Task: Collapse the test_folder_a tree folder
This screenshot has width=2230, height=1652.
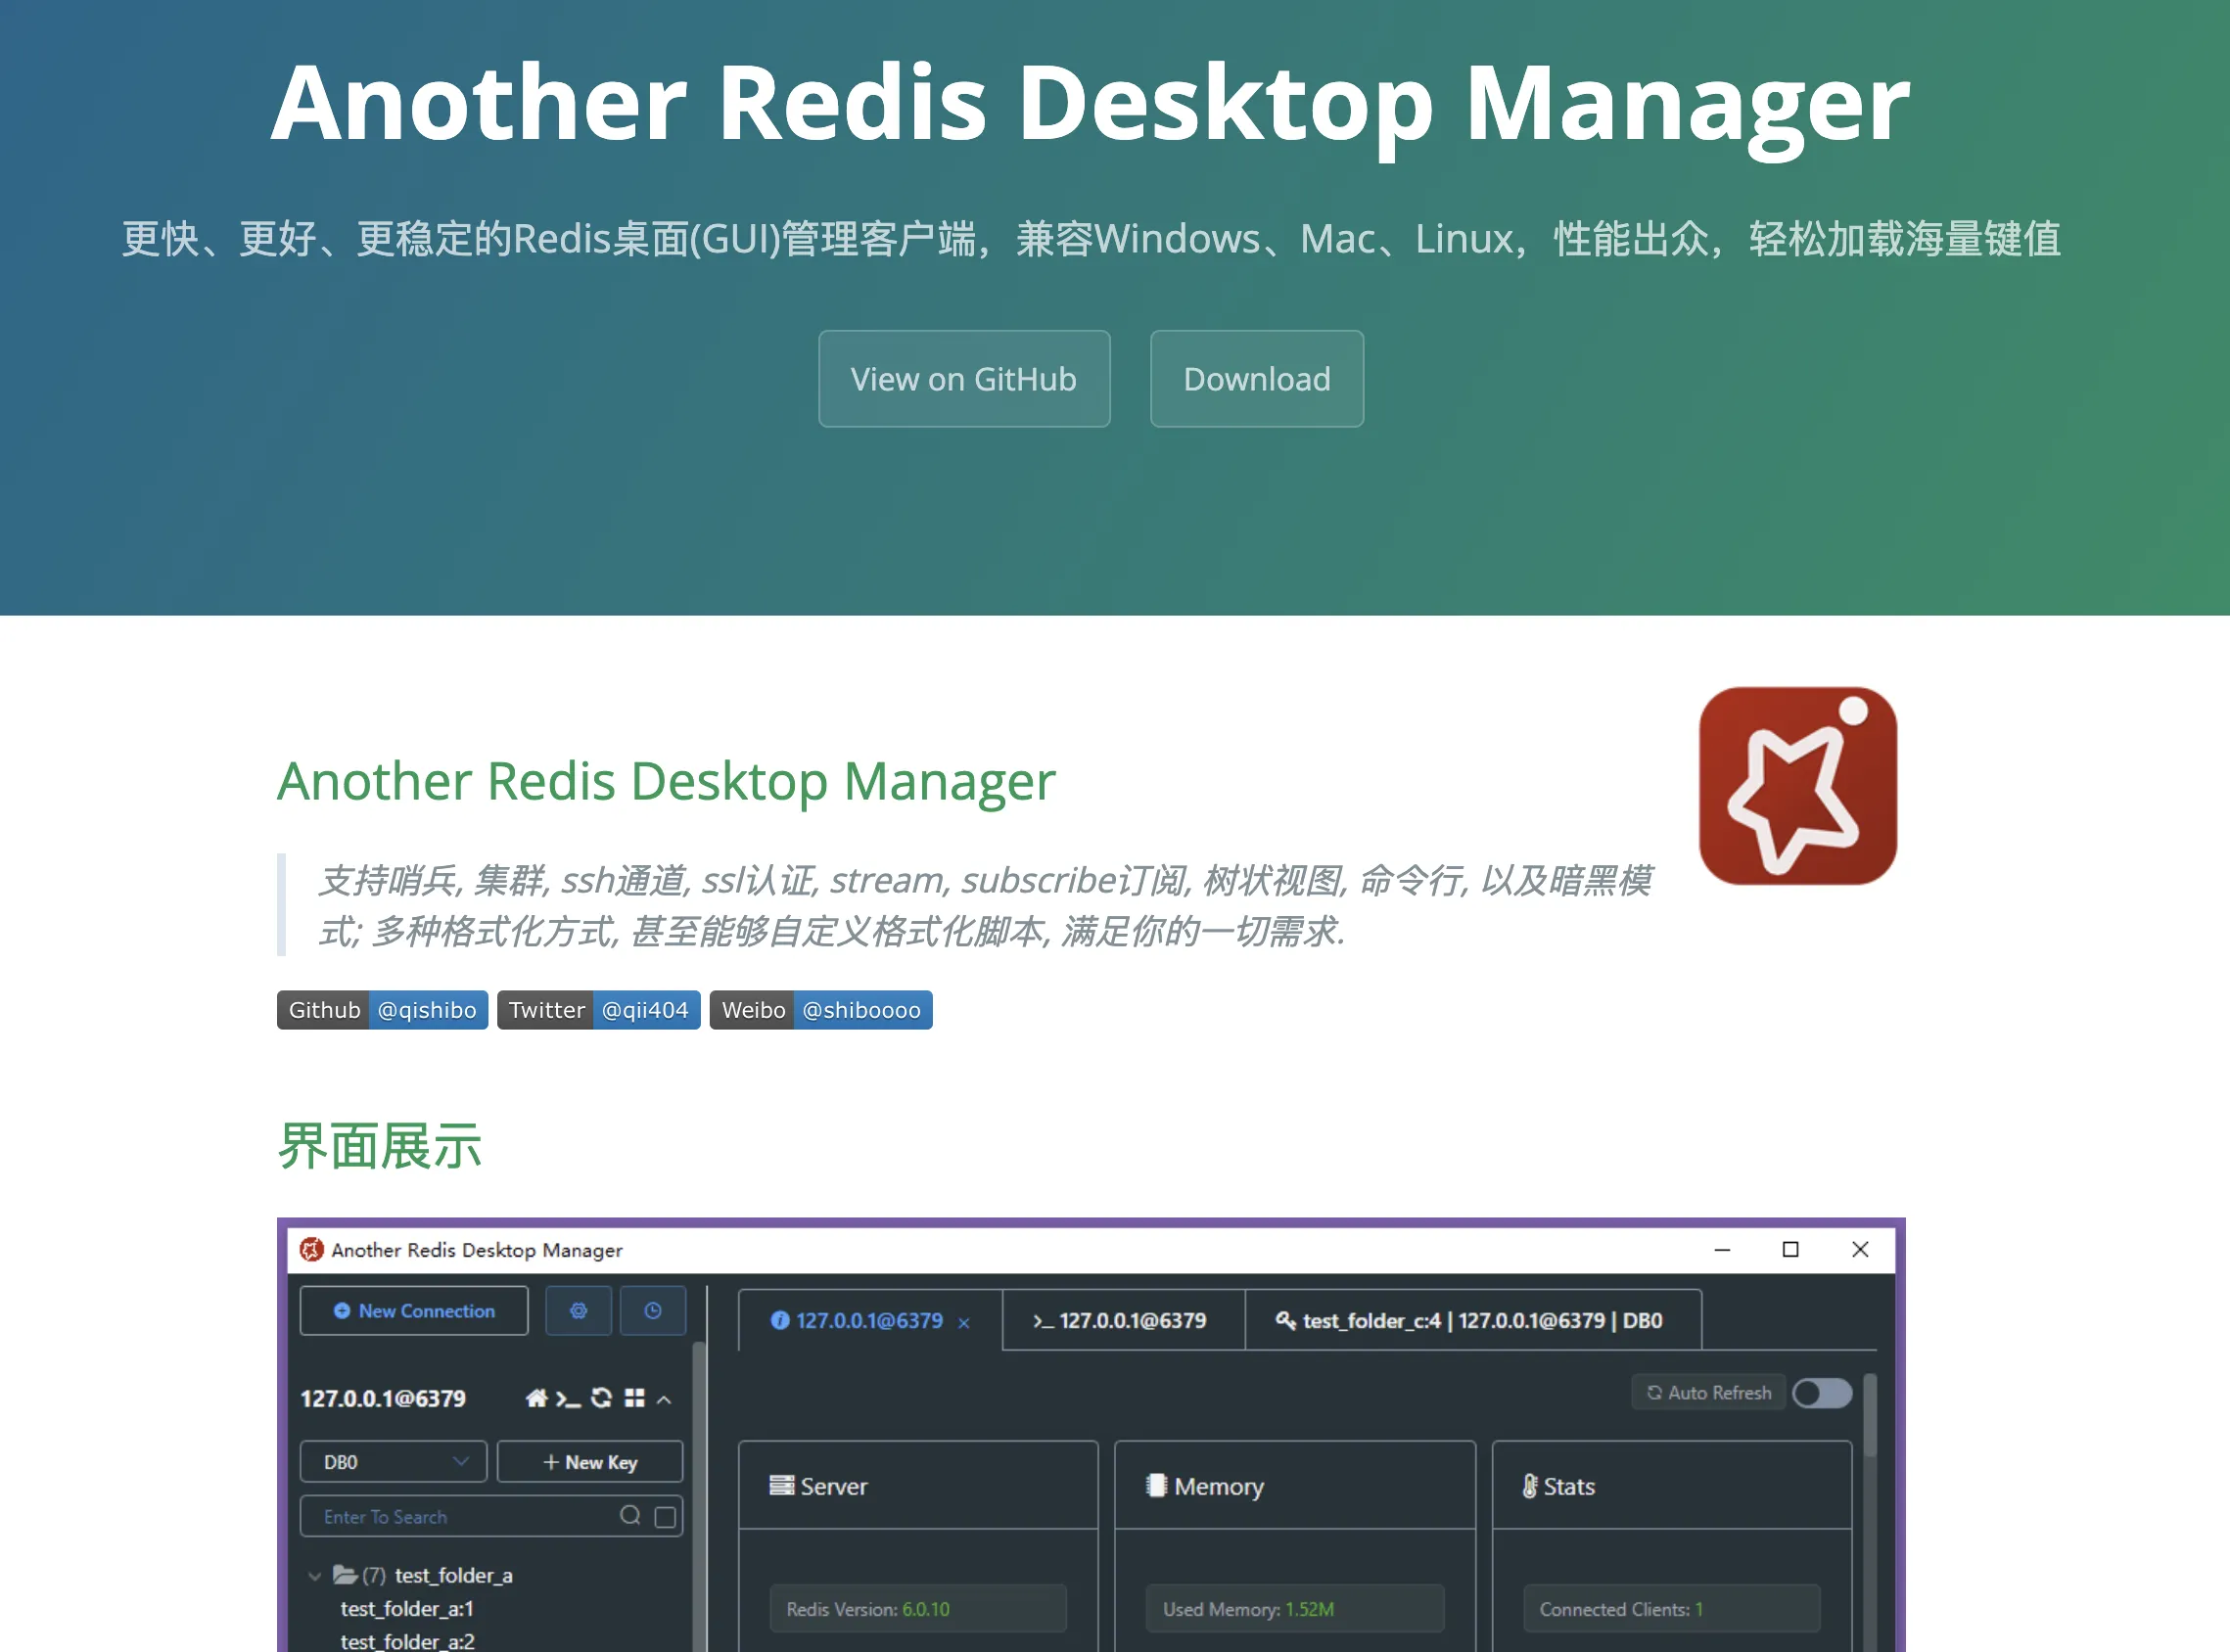Action: coord(314,1576)
